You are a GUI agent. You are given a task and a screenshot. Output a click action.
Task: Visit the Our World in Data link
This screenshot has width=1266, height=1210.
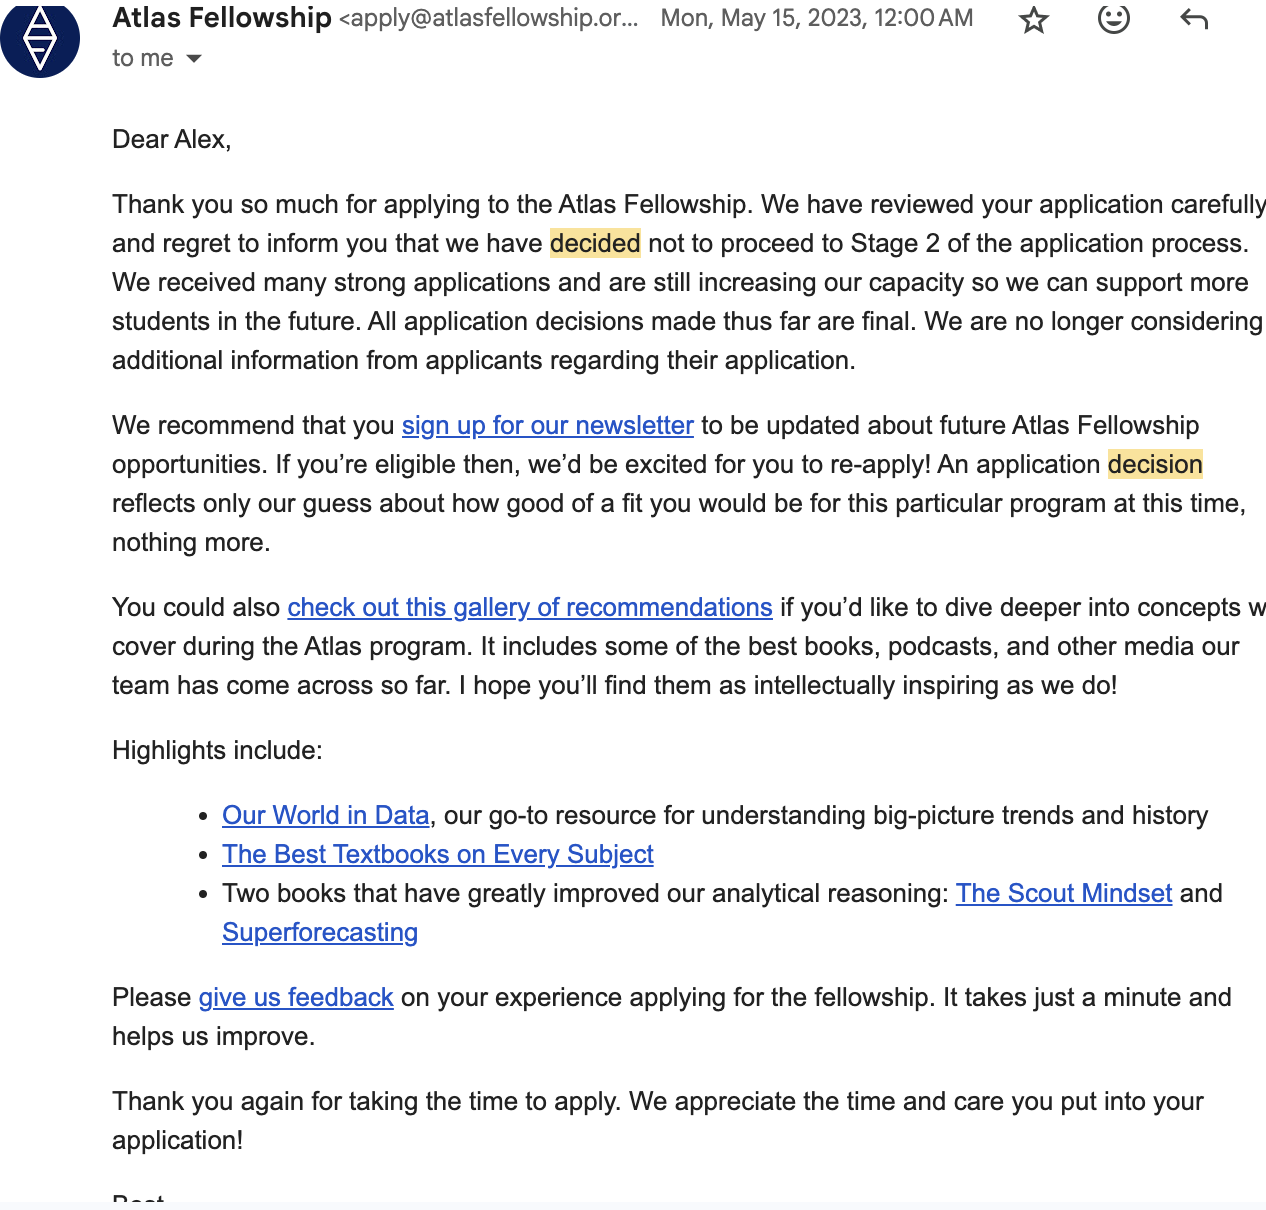(x=325, y=815)
